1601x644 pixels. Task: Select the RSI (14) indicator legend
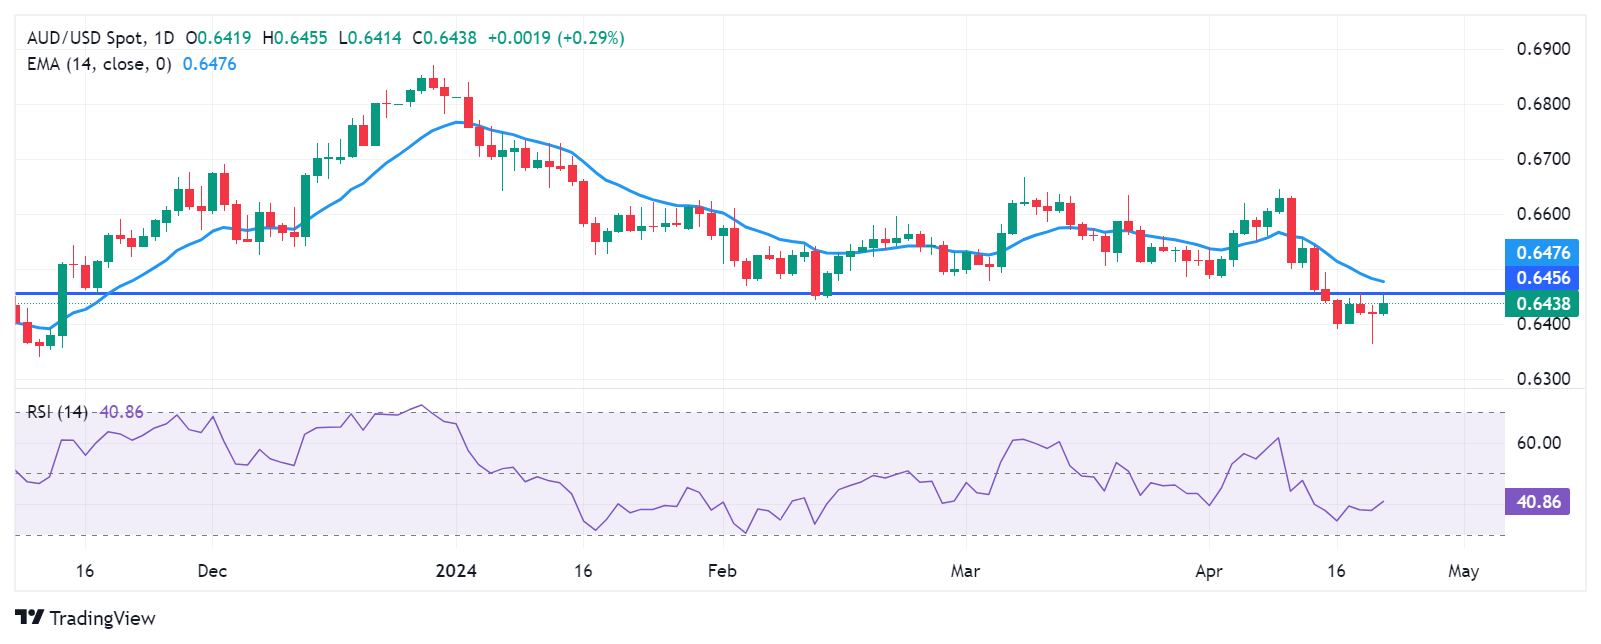point(57,412)
